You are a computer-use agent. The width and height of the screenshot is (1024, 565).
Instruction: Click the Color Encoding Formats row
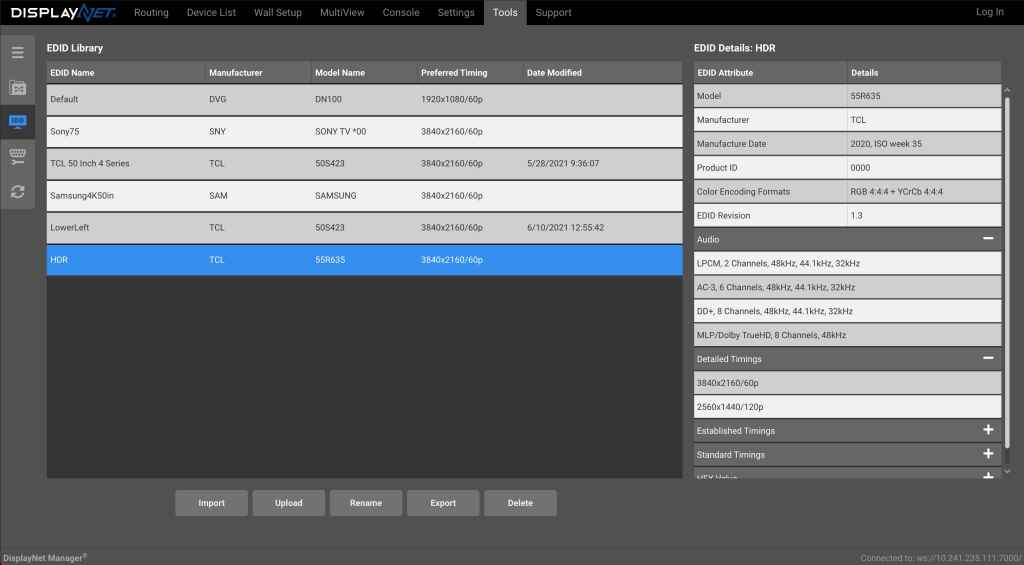point(847,191)
